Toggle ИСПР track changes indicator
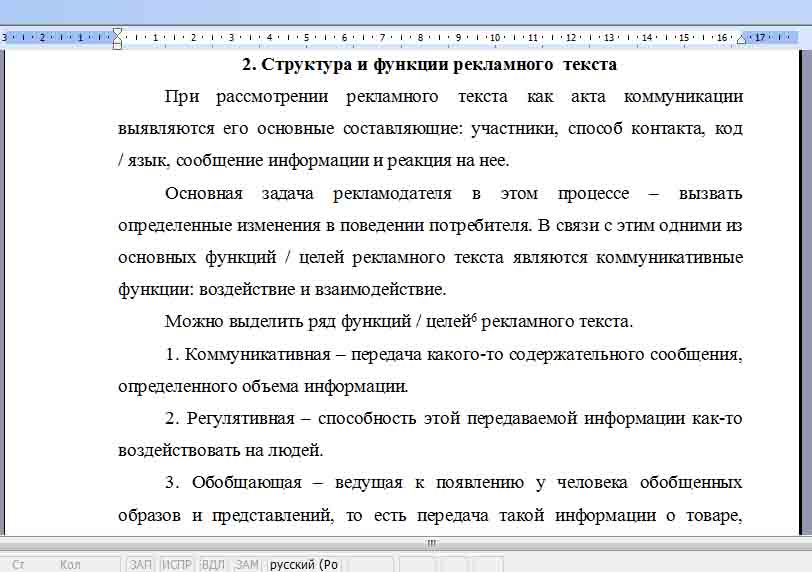Screen dimensions: 812x572 click(177, 564)
